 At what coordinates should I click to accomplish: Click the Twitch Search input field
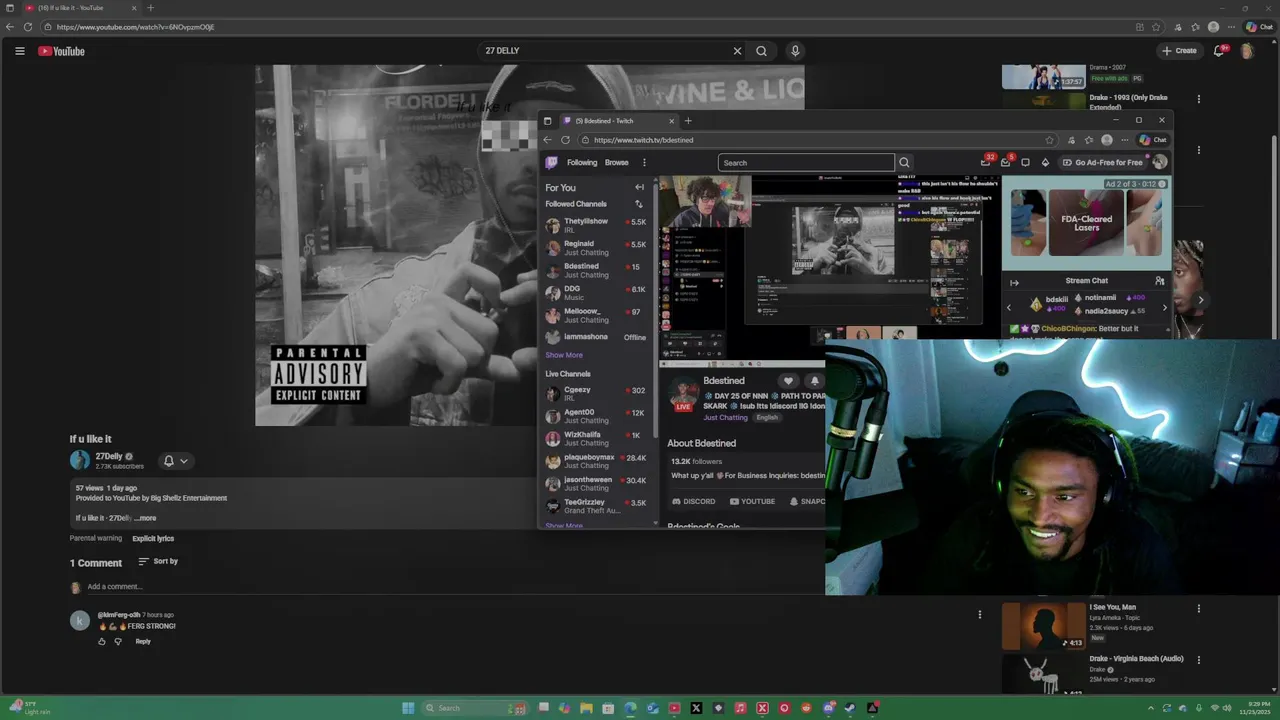[x=806, y=162]
